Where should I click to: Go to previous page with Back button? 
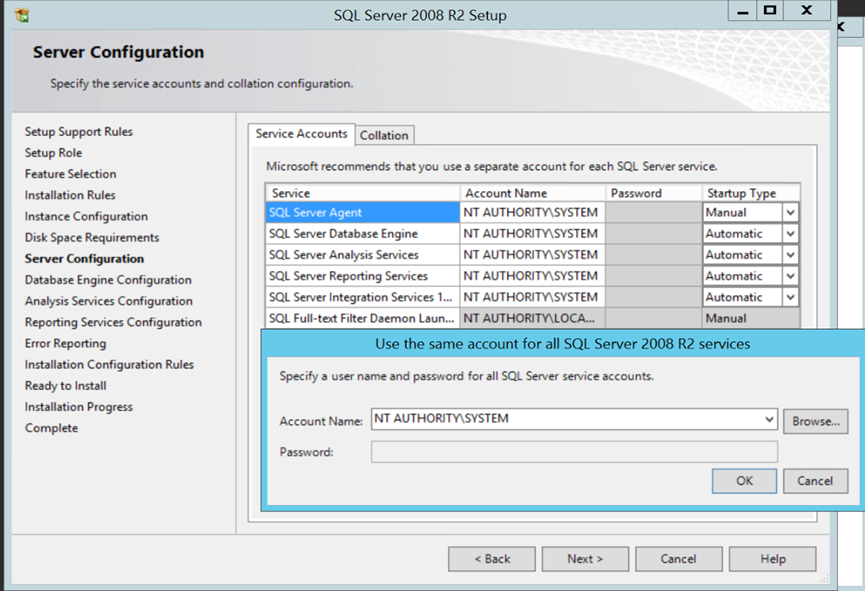pos(492,559)
